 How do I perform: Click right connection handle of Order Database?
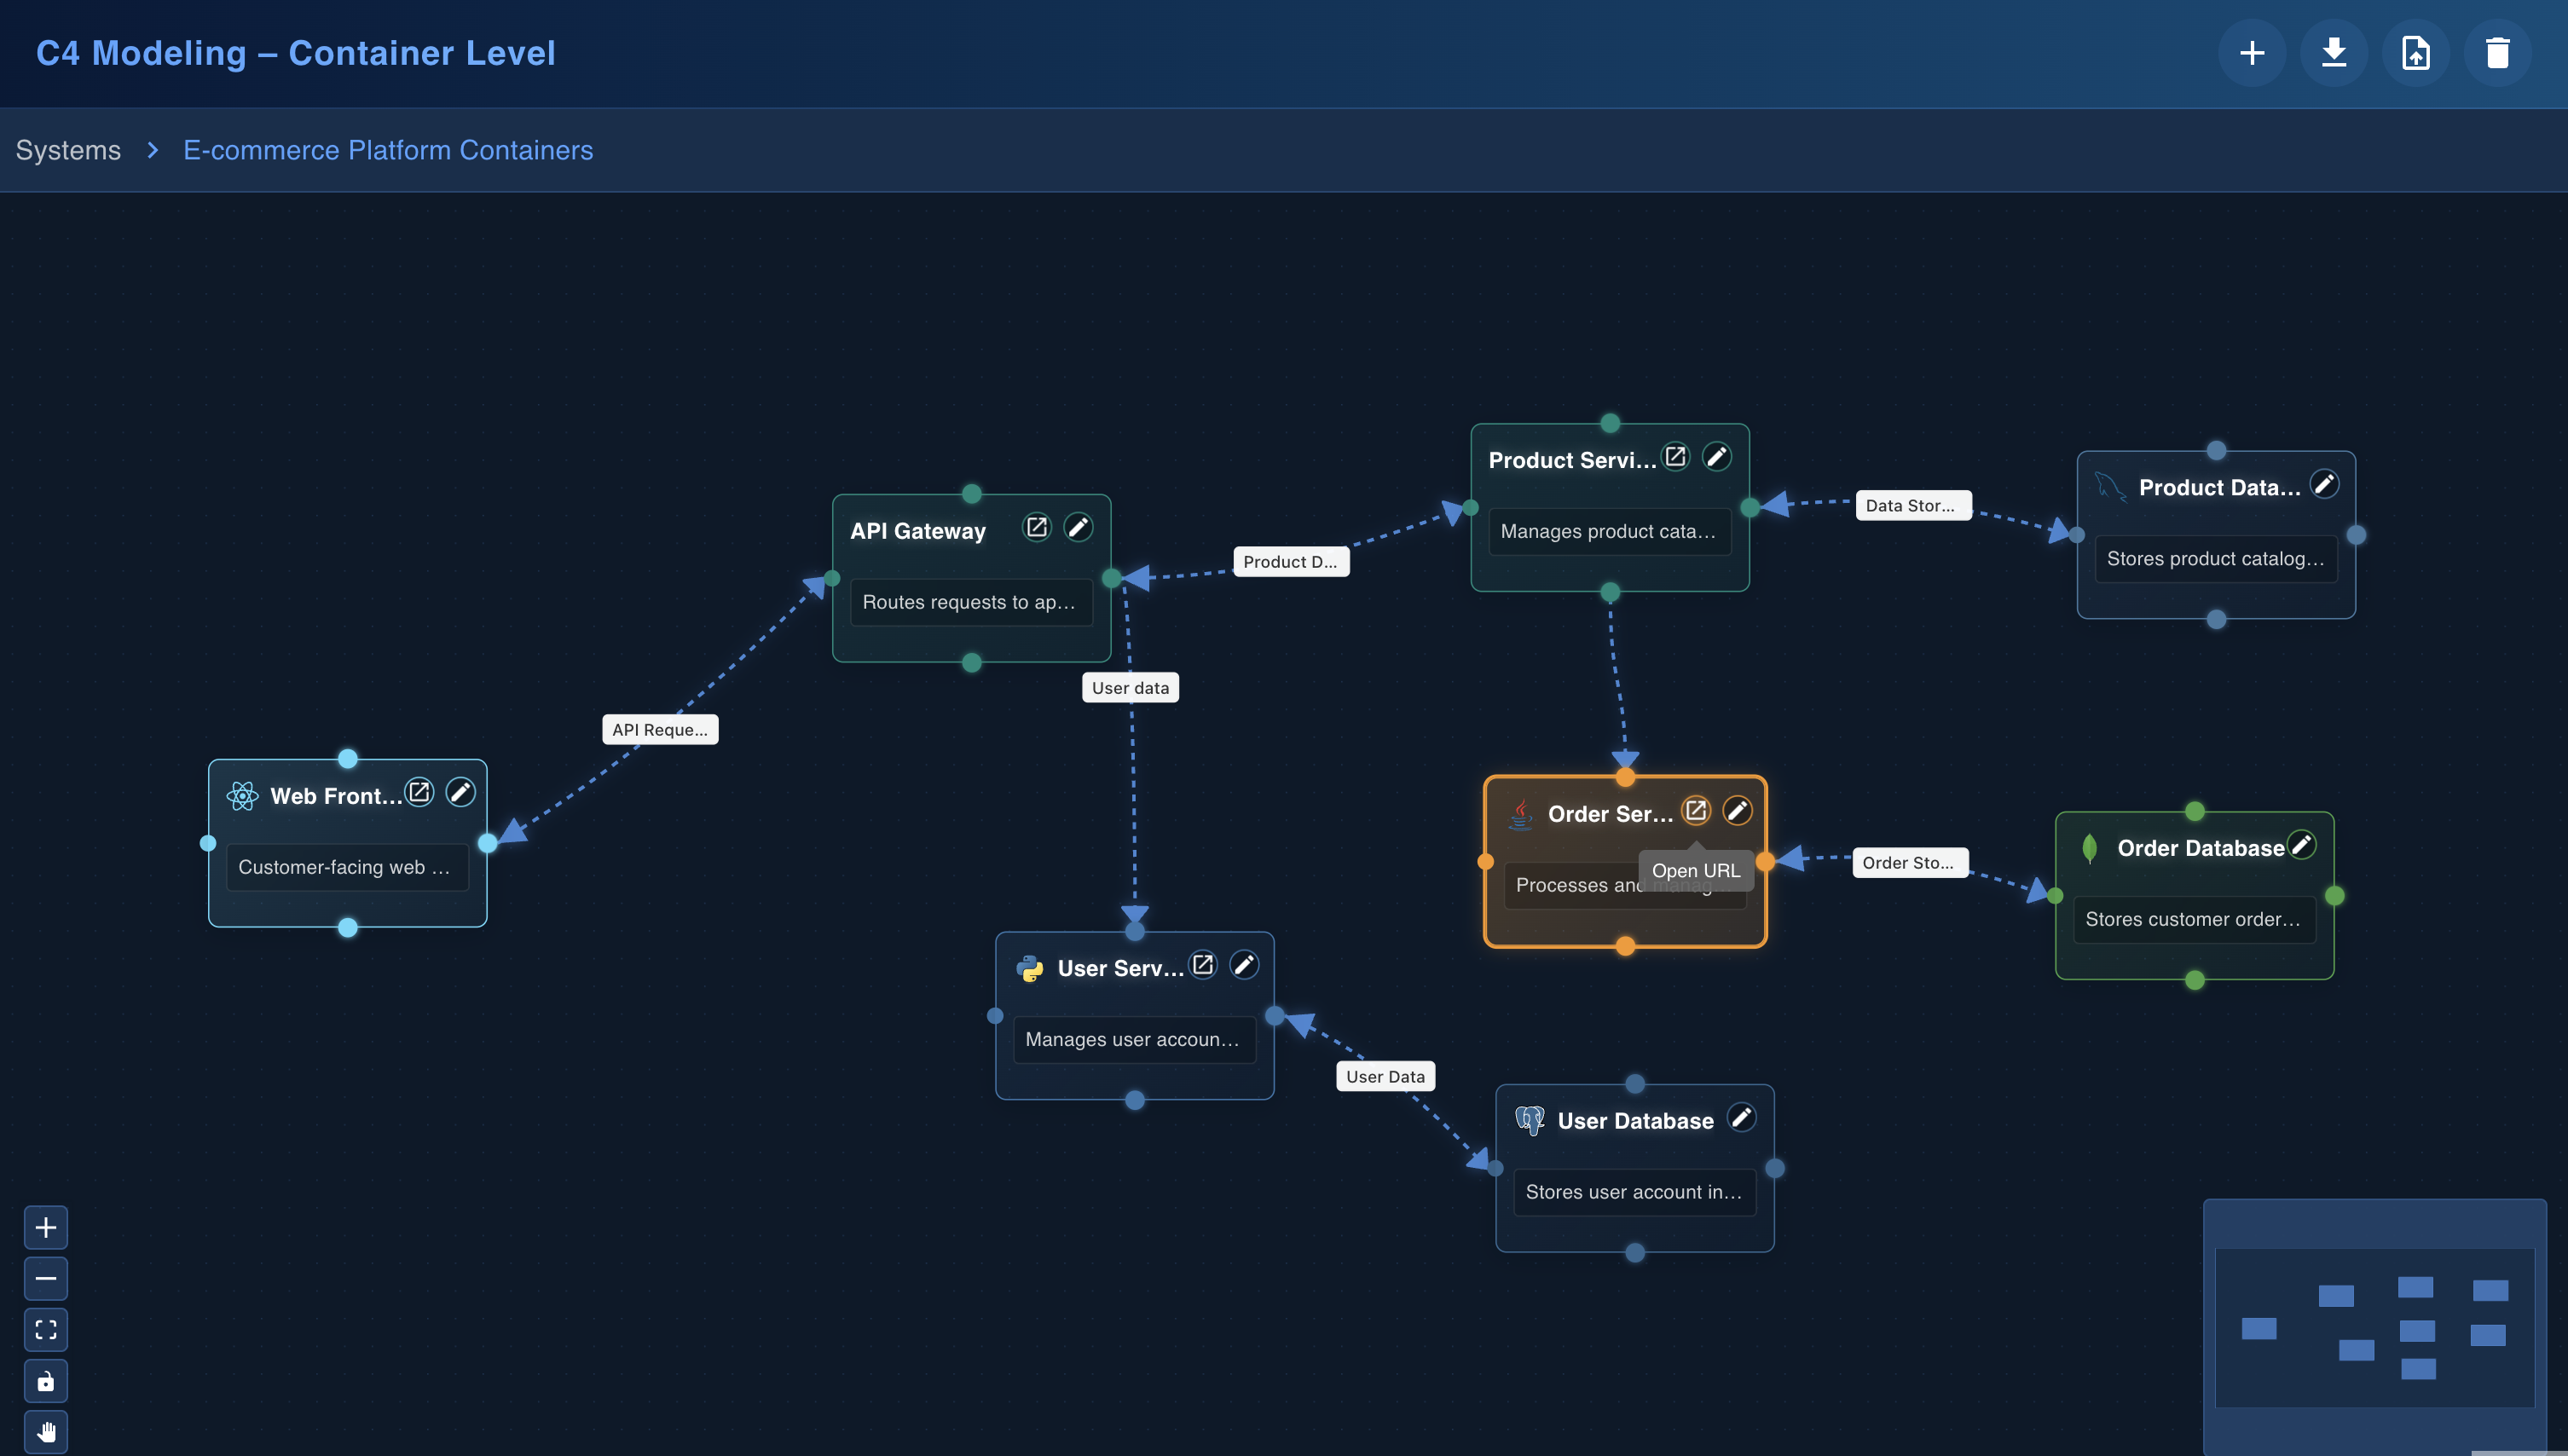point(2335,896)
